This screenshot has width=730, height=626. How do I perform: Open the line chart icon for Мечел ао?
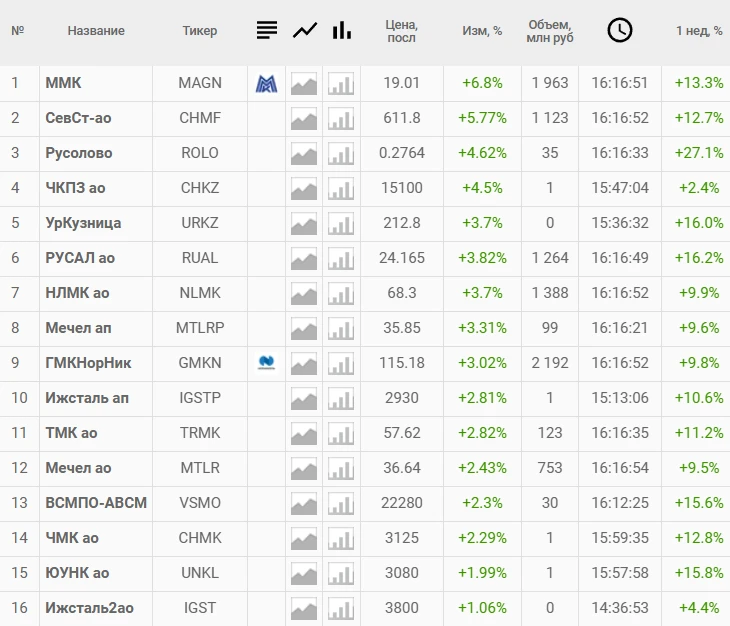(x=304, y=469)
